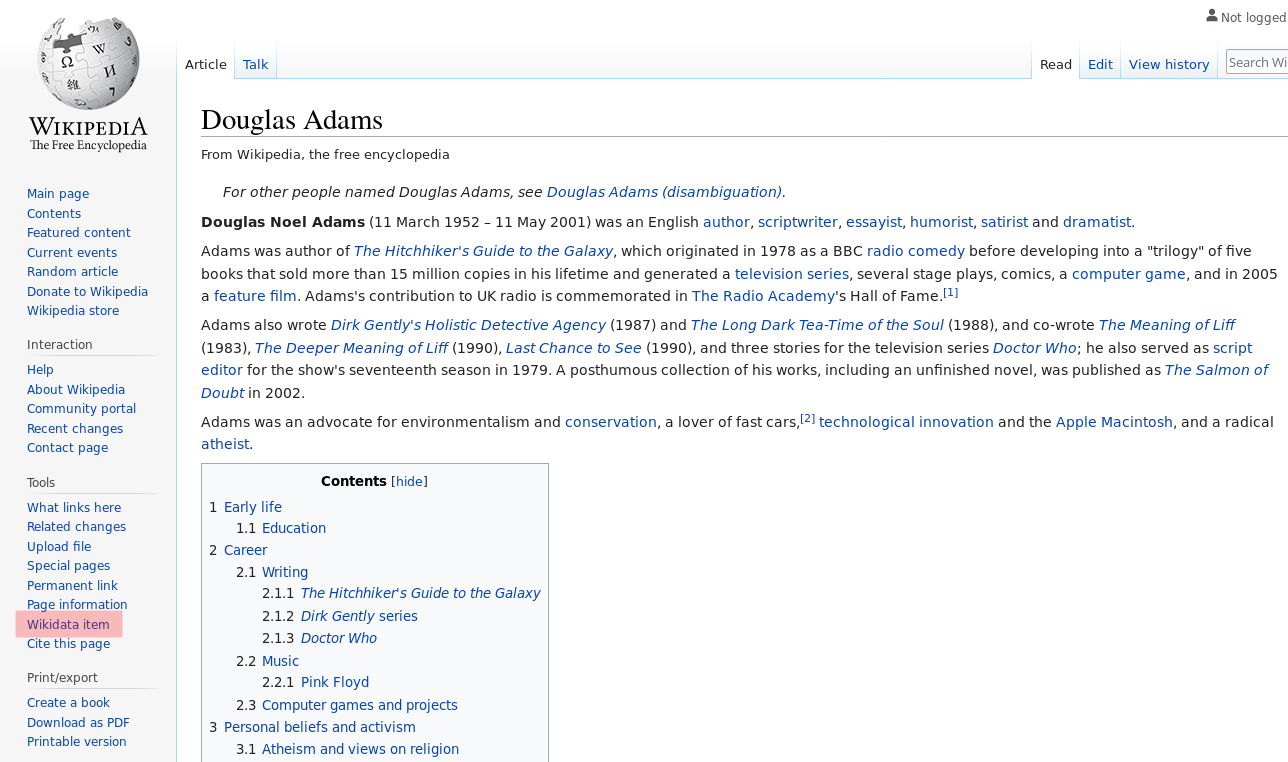The height and width of the screenshot is (762, 1288).
Task: Select Download as PDF
Action: tap(78, 721)
